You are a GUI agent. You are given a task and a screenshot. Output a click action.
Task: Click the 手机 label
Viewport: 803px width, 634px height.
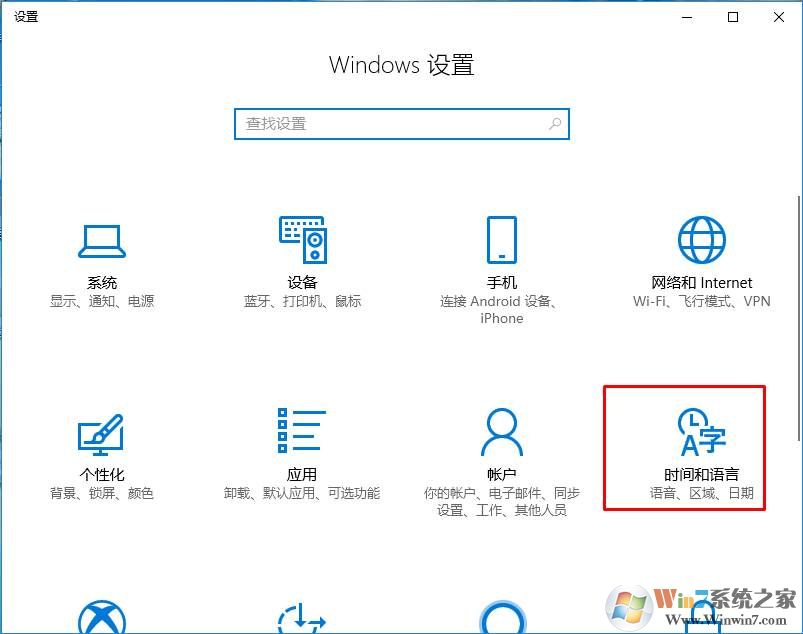tap(502, 283)
